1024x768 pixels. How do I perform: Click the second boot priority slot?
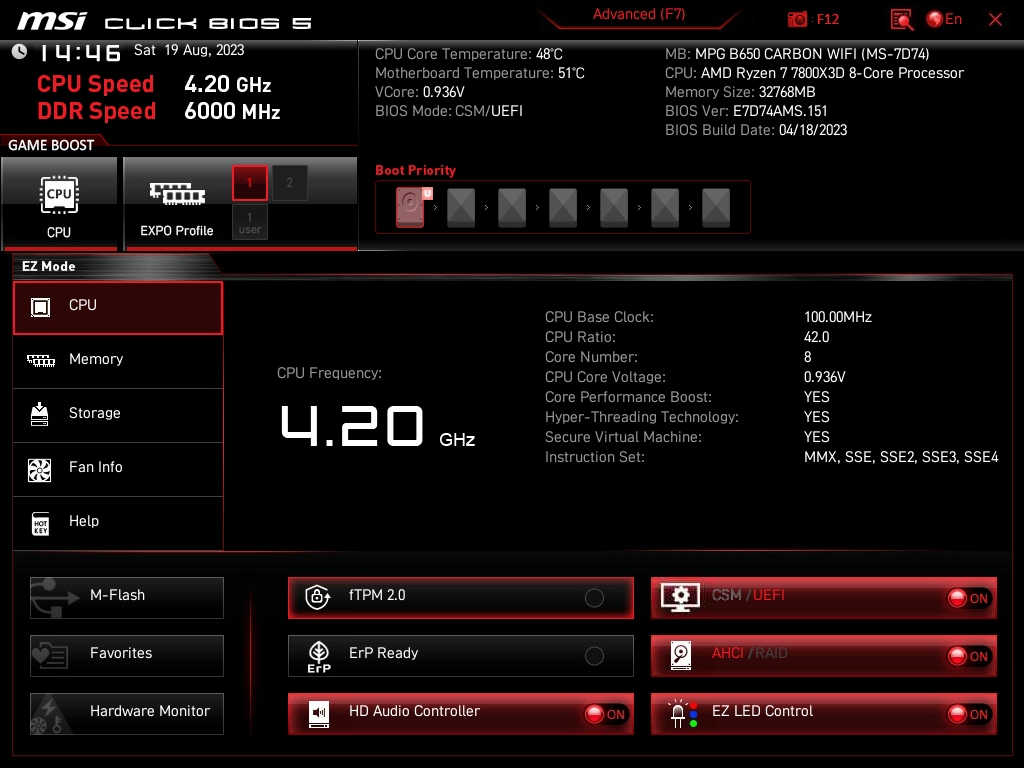pyautogui.click(x=461, y=207)
